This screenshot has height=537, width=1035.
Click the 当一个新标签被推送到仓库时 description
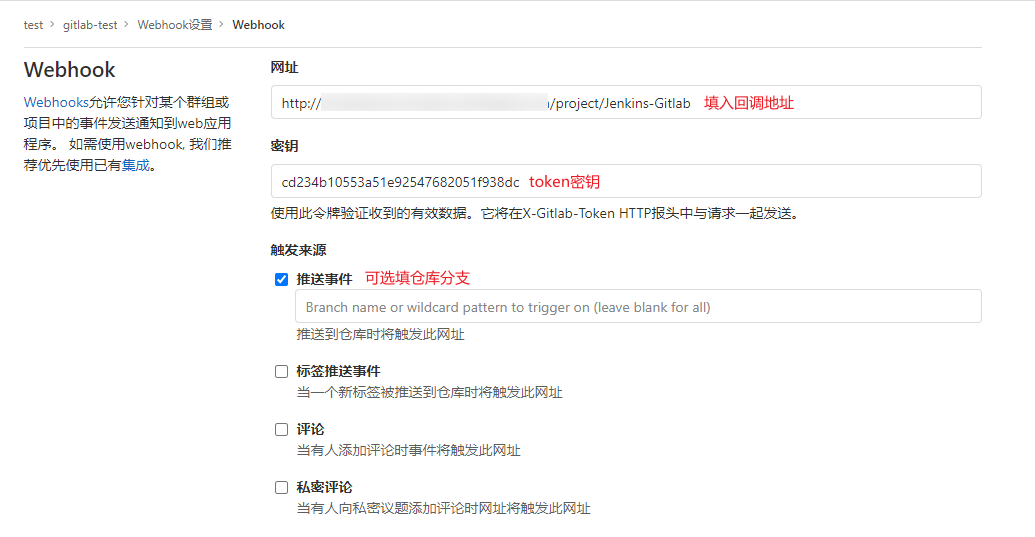tap(429, 393)
